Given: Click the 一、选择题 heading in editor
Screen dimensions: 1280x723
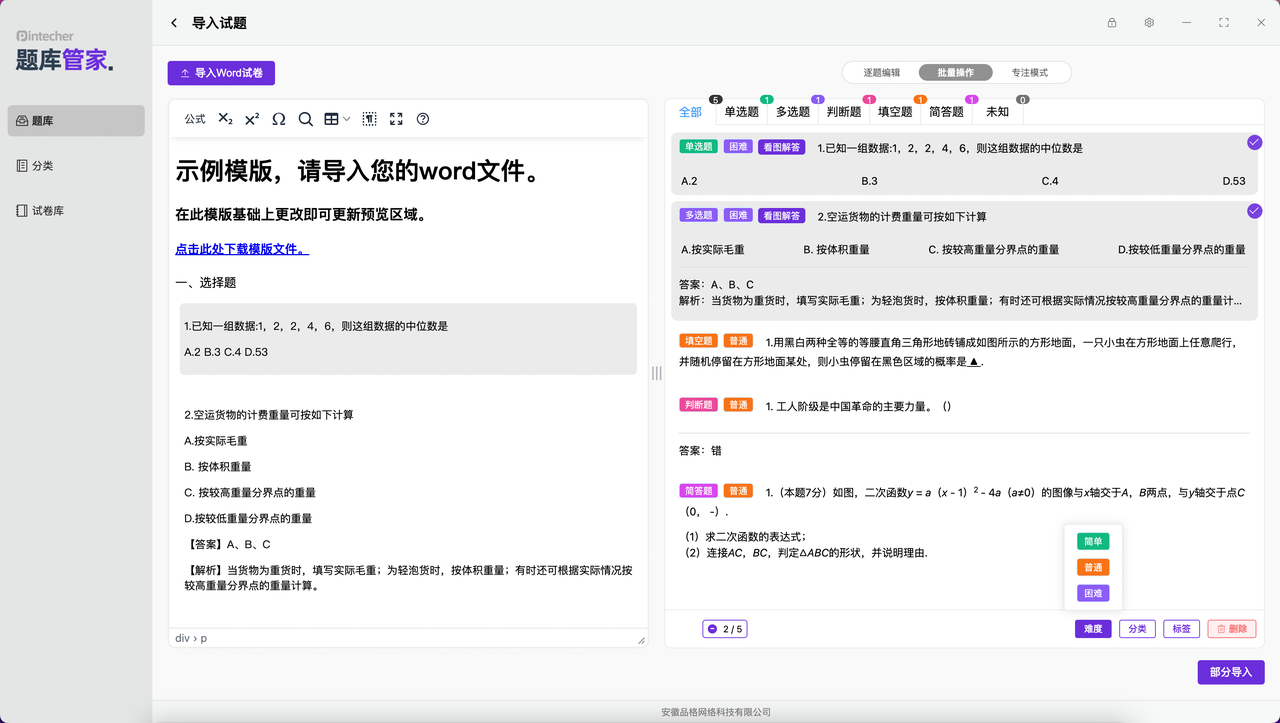Looking at the screenshot, I should pyautogui.click(x=206, y=283).
